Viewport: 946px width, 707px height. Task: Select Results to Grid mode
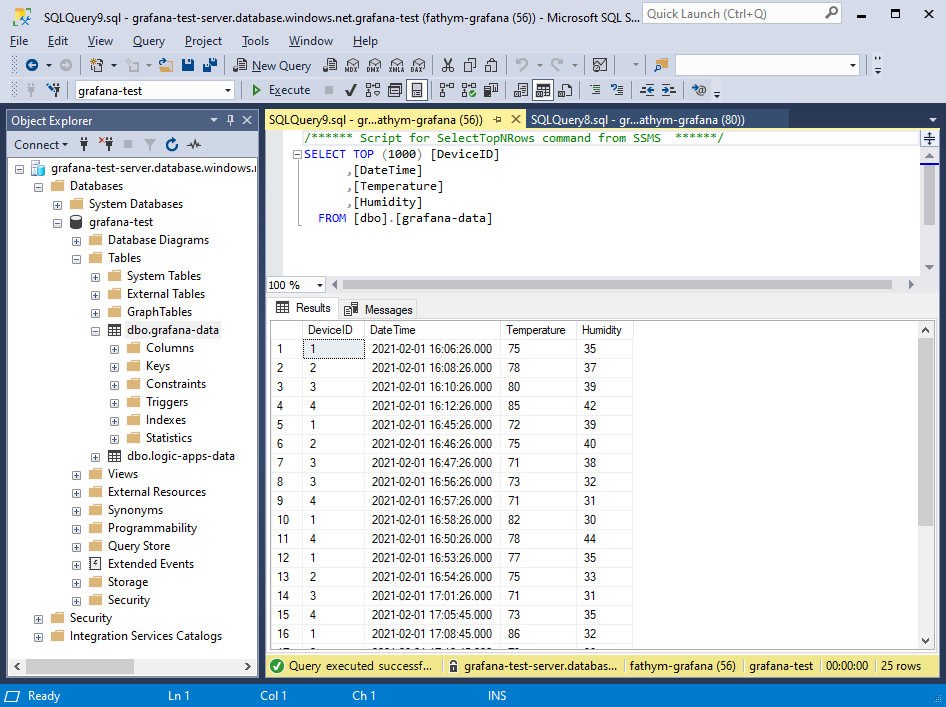pos(543,90)
